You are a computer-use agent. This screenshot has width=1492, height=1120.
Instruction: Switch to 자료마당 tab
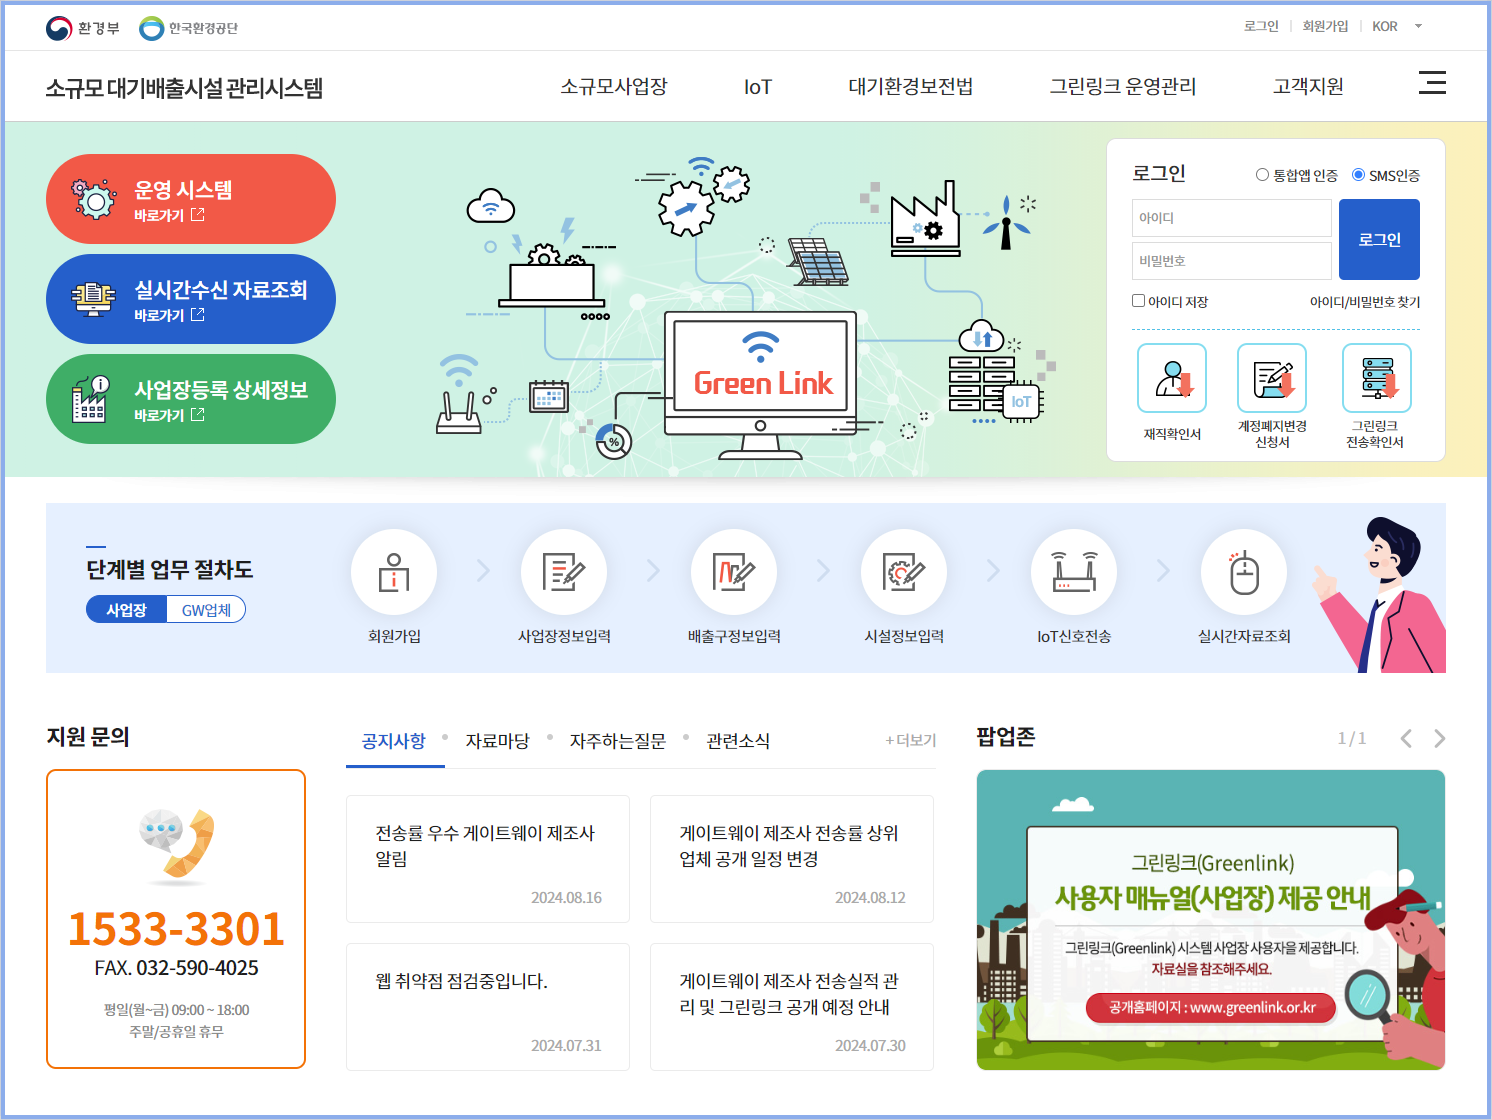point(497,741)
